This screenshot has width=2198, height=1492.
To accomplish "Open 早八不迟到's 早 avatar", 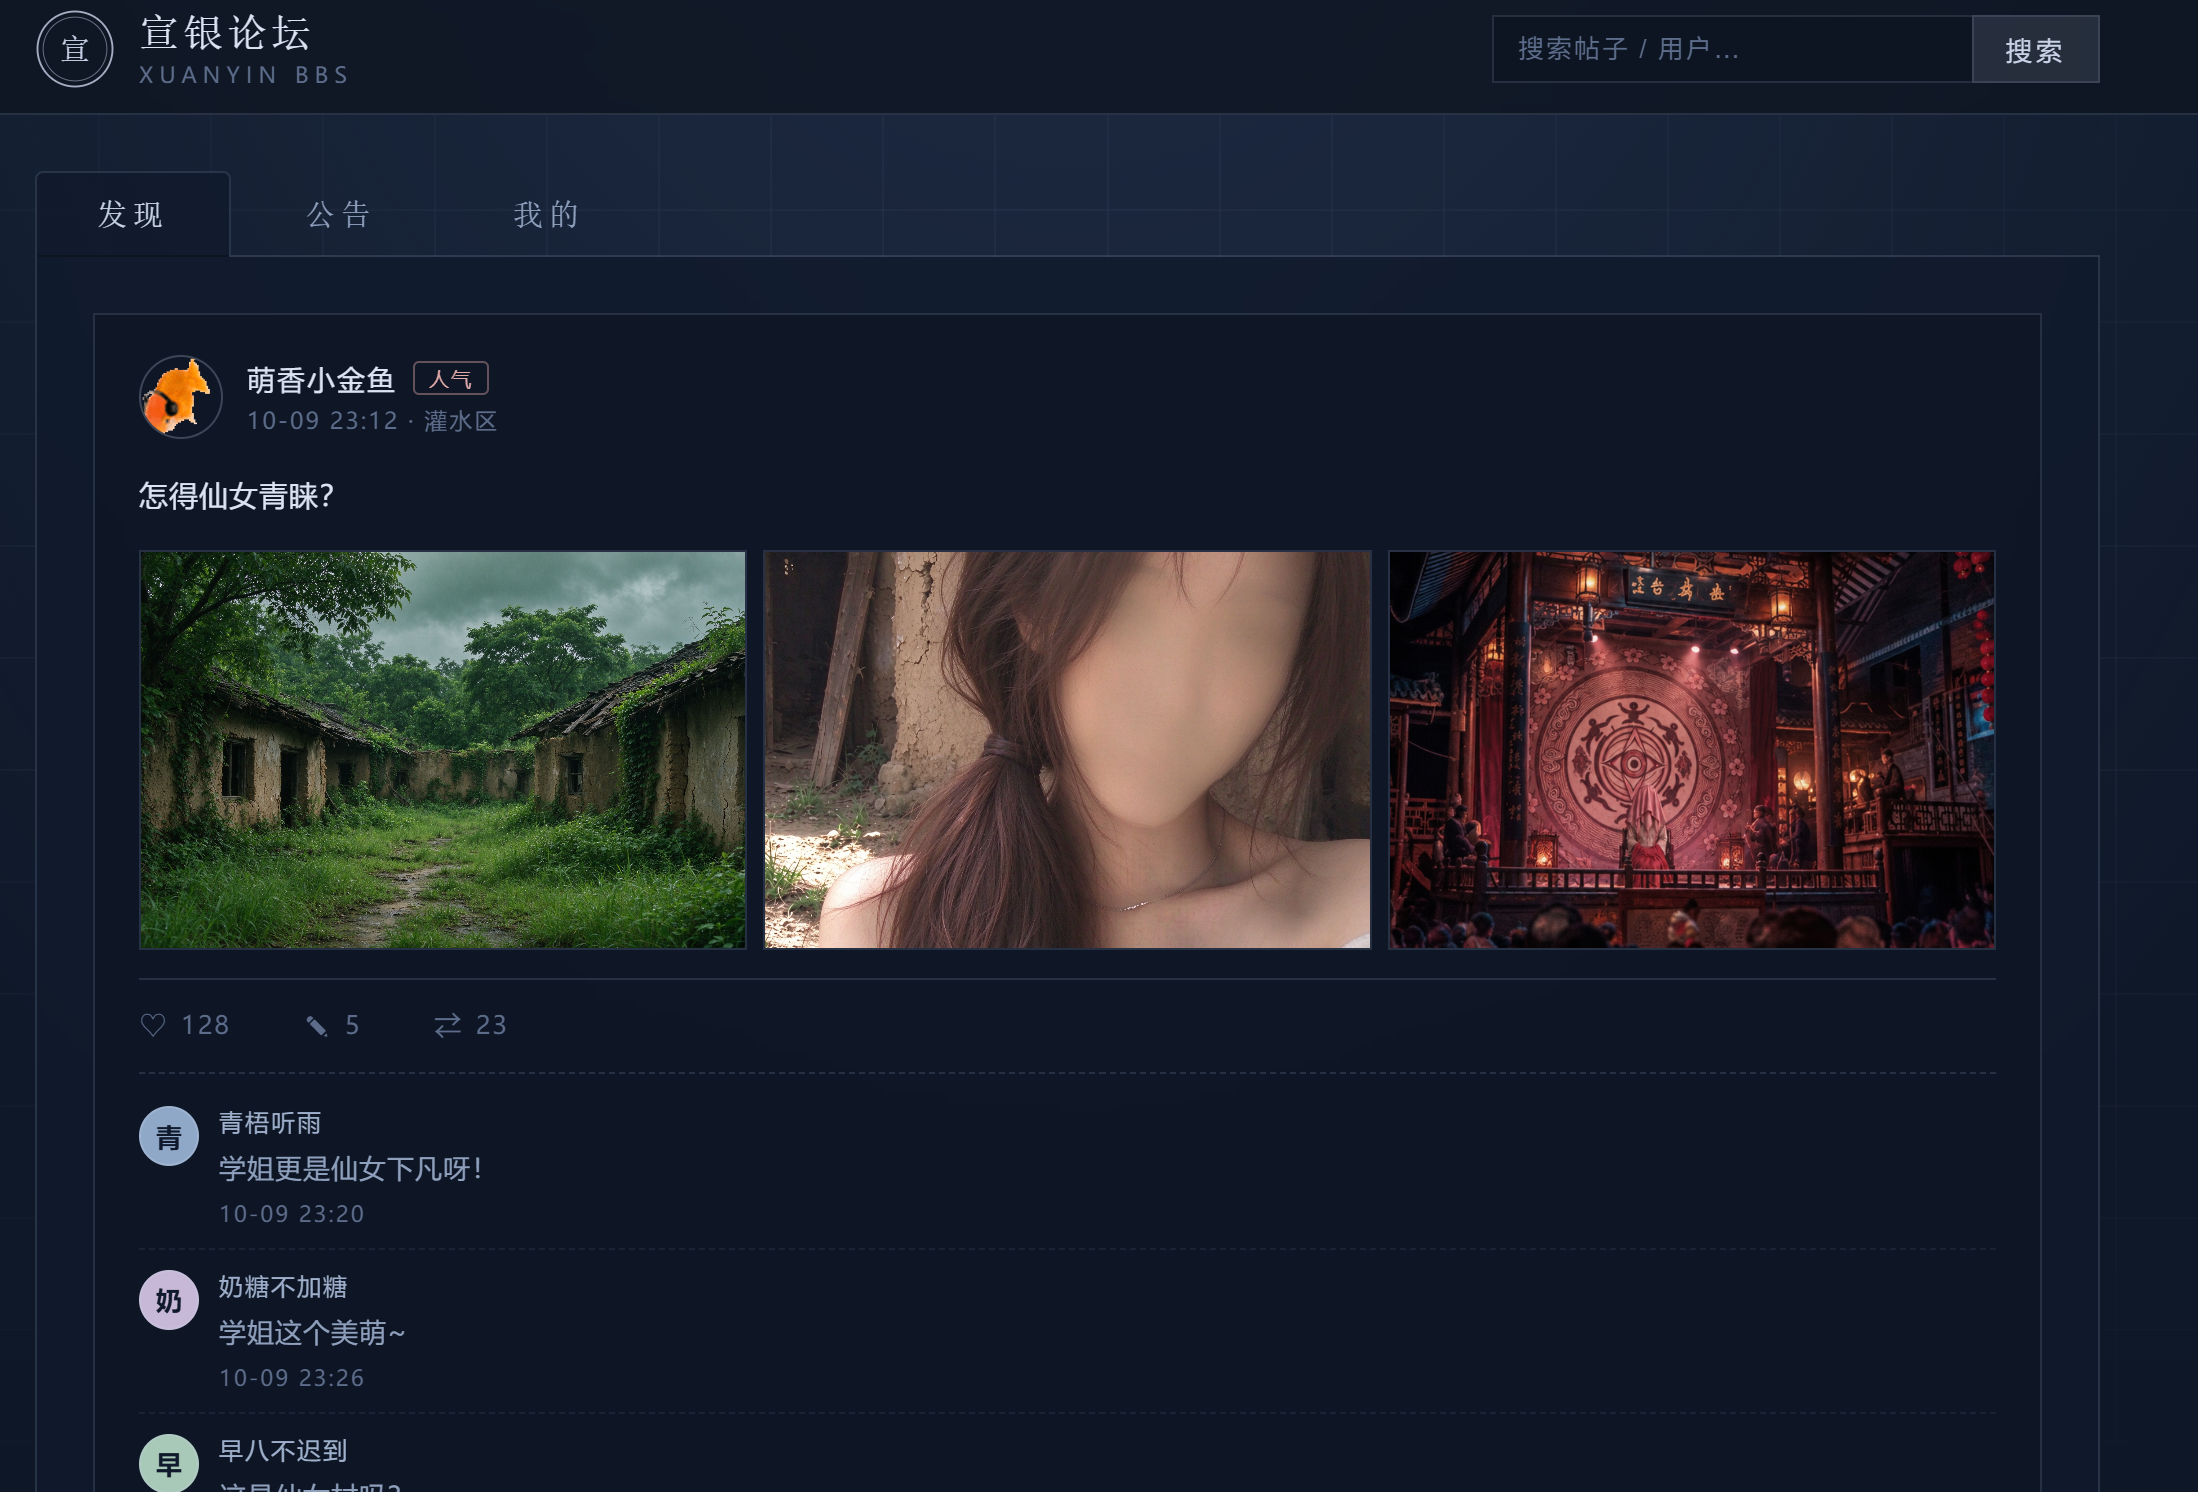I will (x=169, y=1463).
